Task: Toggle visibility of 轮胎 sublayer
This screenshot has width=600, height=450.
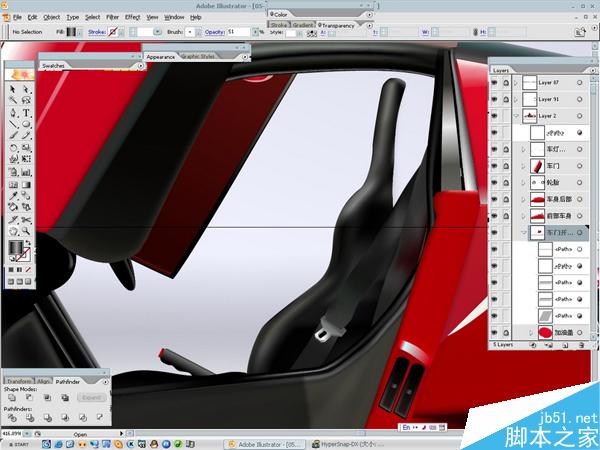Action: [494, 183]
